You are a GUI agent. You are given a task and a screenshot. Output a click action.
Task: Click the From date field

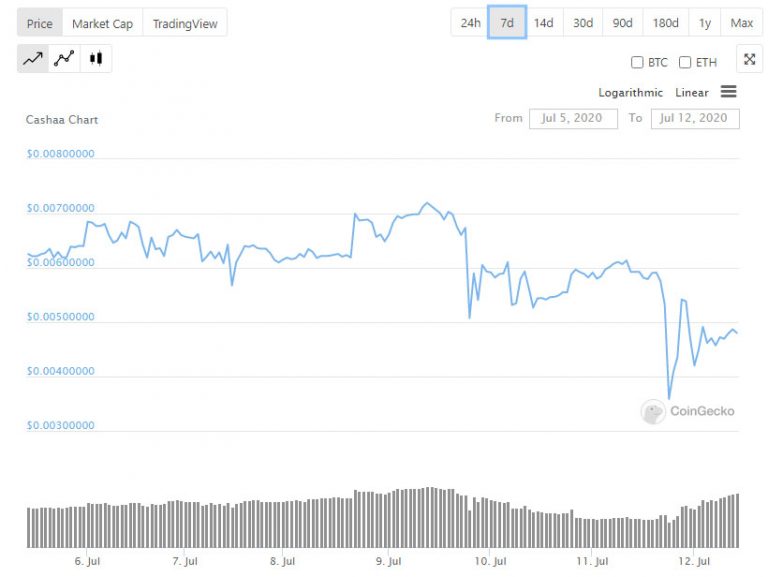coord(572,118)
